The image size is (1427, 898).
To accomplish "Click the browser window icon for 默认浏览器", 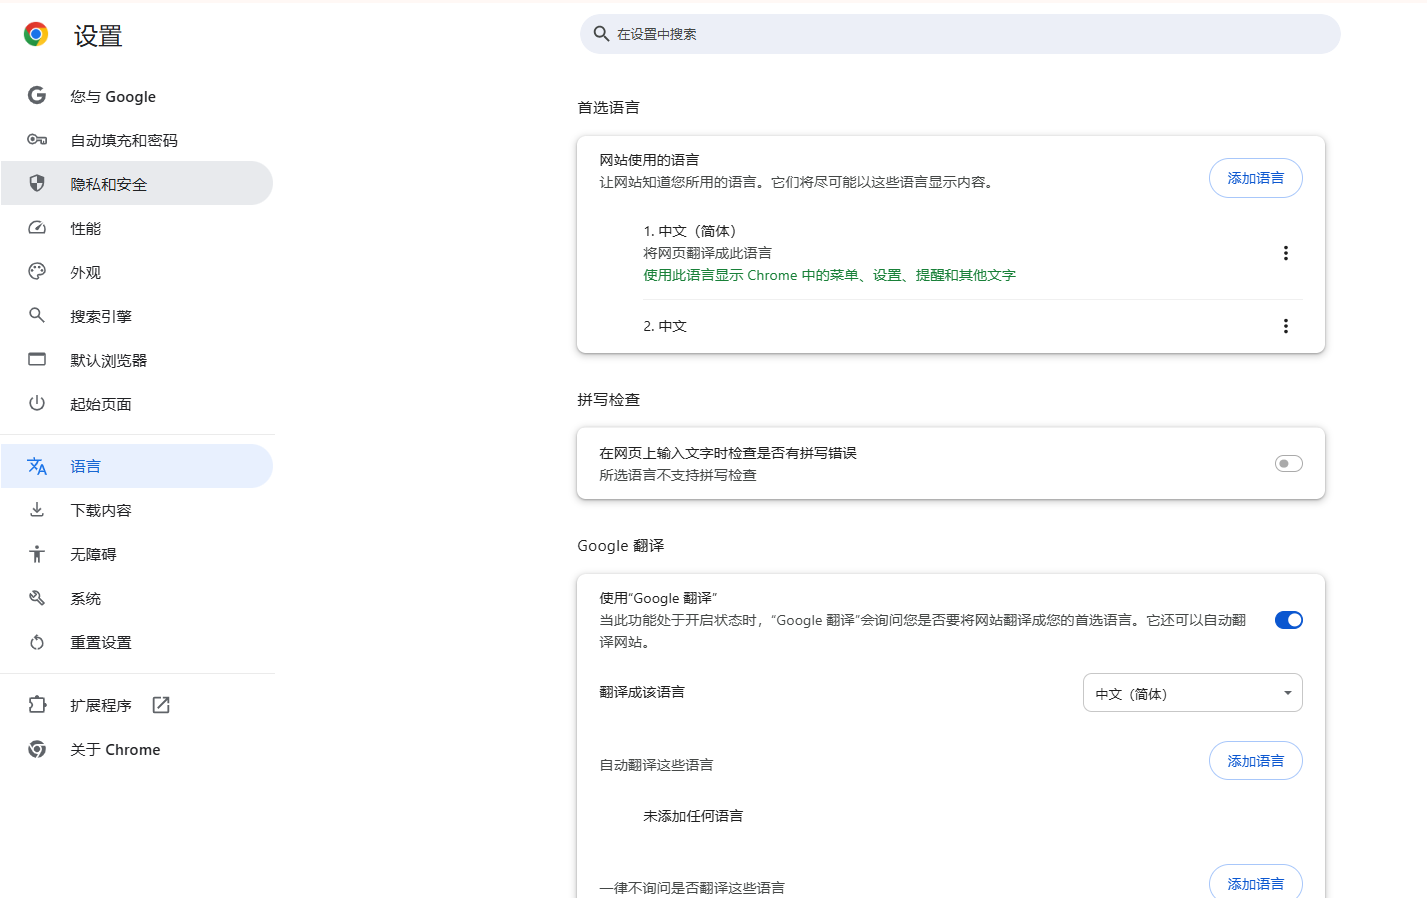I will pyautogui.click(x=37, y=359).
